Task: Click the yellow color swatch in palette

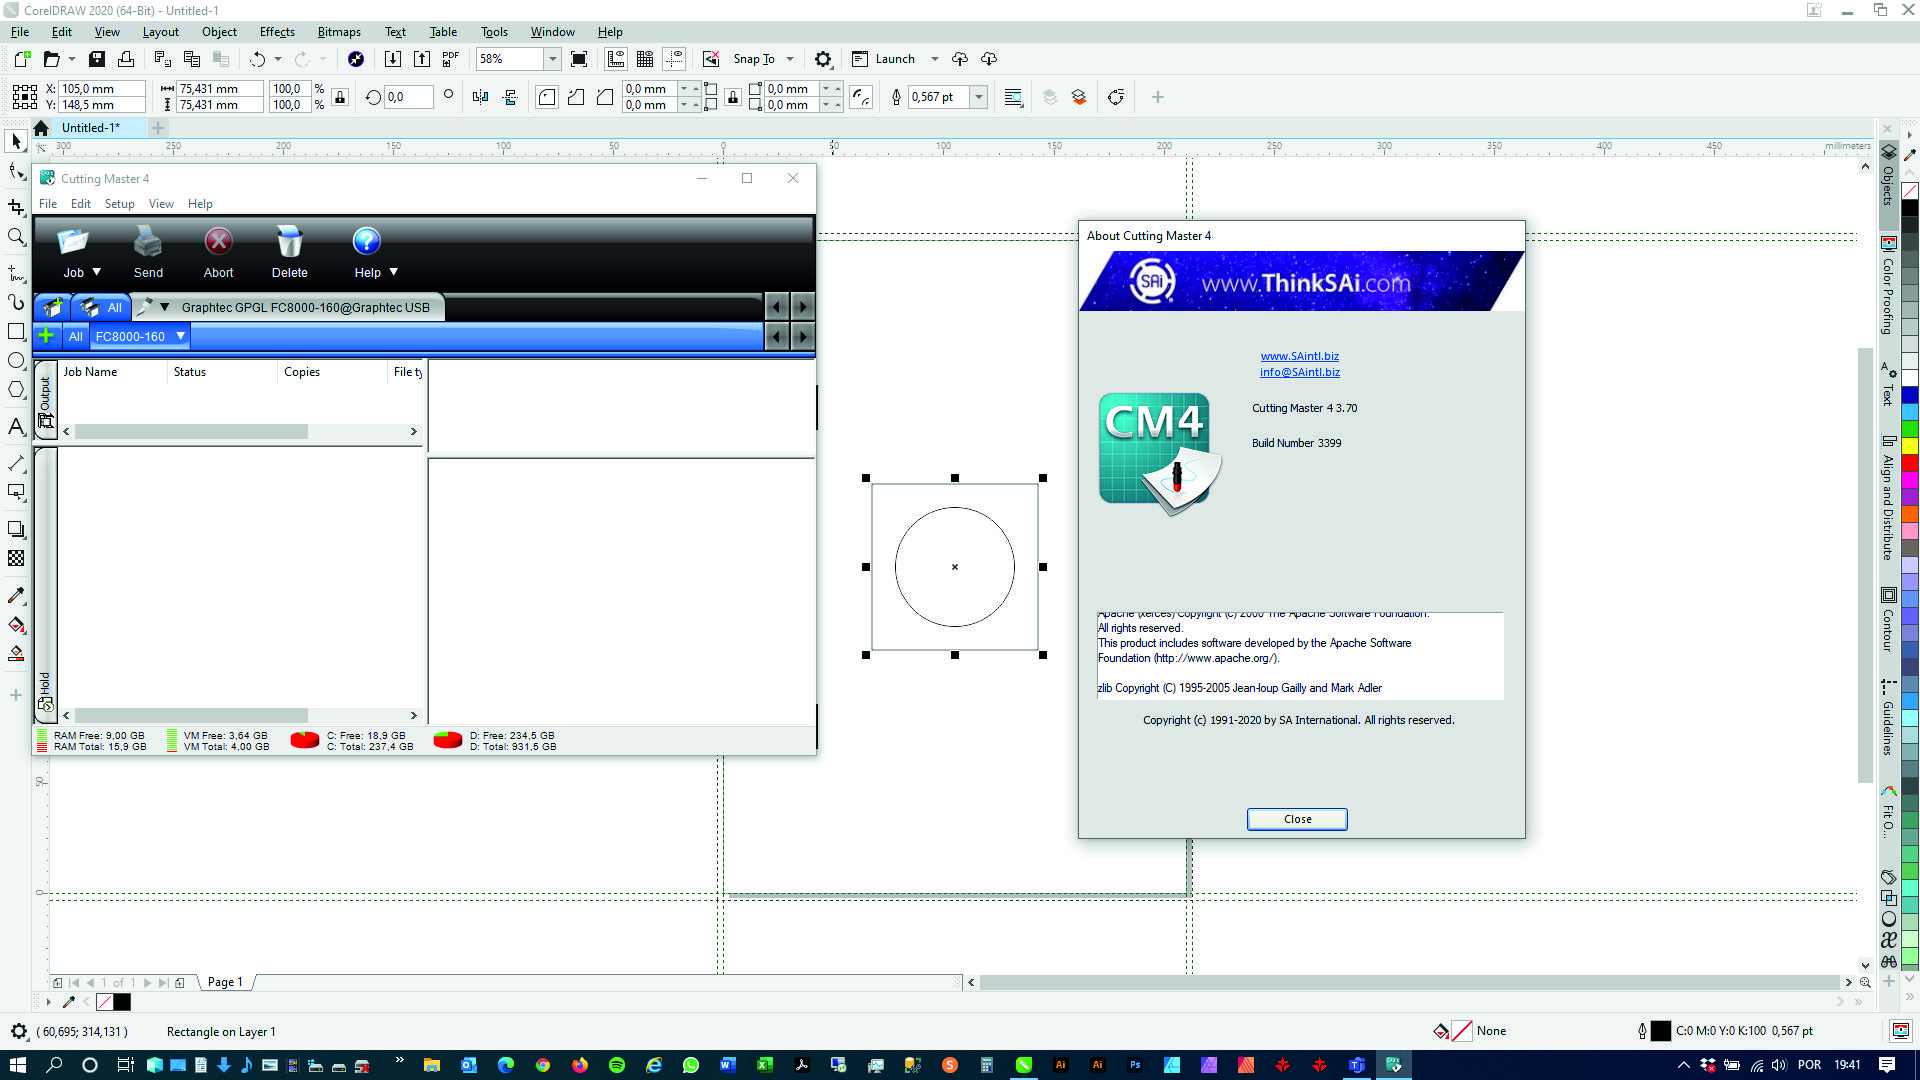Action: tap(1910, 446)
